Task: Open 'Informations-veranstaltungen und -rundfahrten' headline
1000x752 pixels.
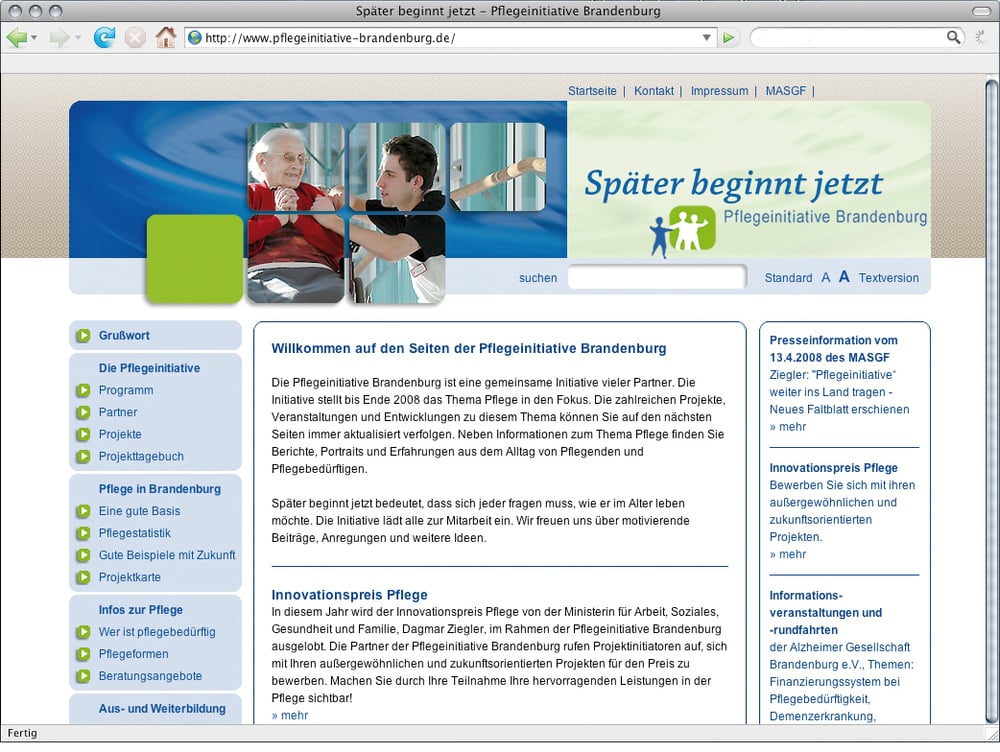Action: 825,613
